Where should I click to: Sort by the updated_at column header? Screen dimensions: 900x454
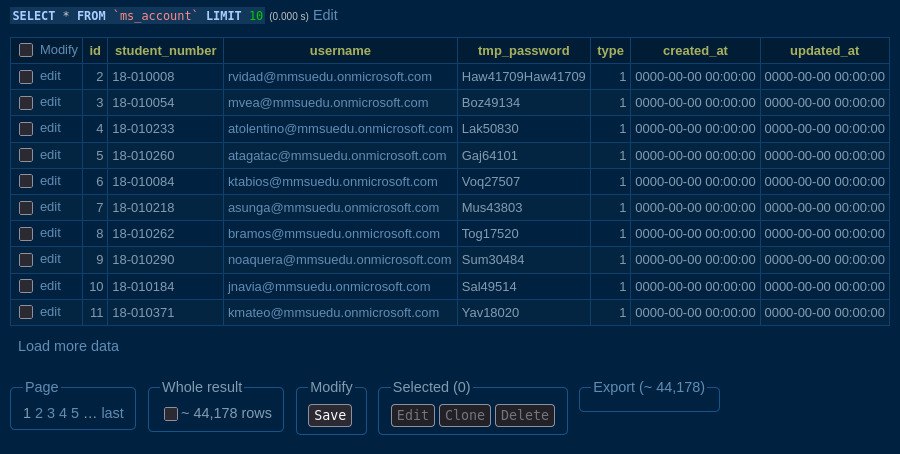pos(824,50)
